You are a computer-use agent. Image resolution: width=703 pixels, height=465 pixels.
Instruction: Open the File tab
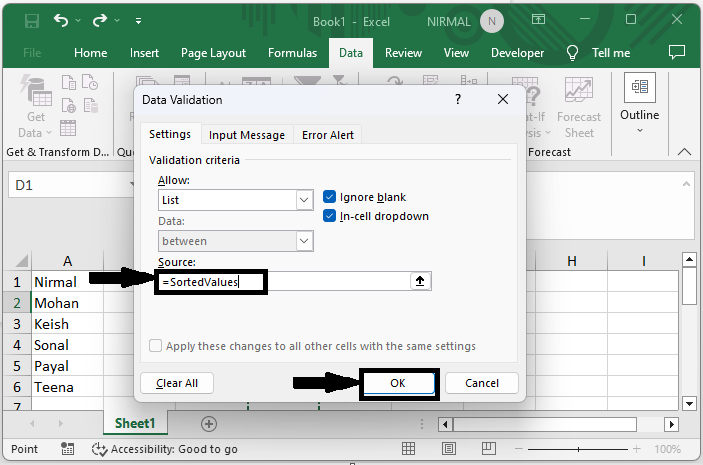click(32, 53)
